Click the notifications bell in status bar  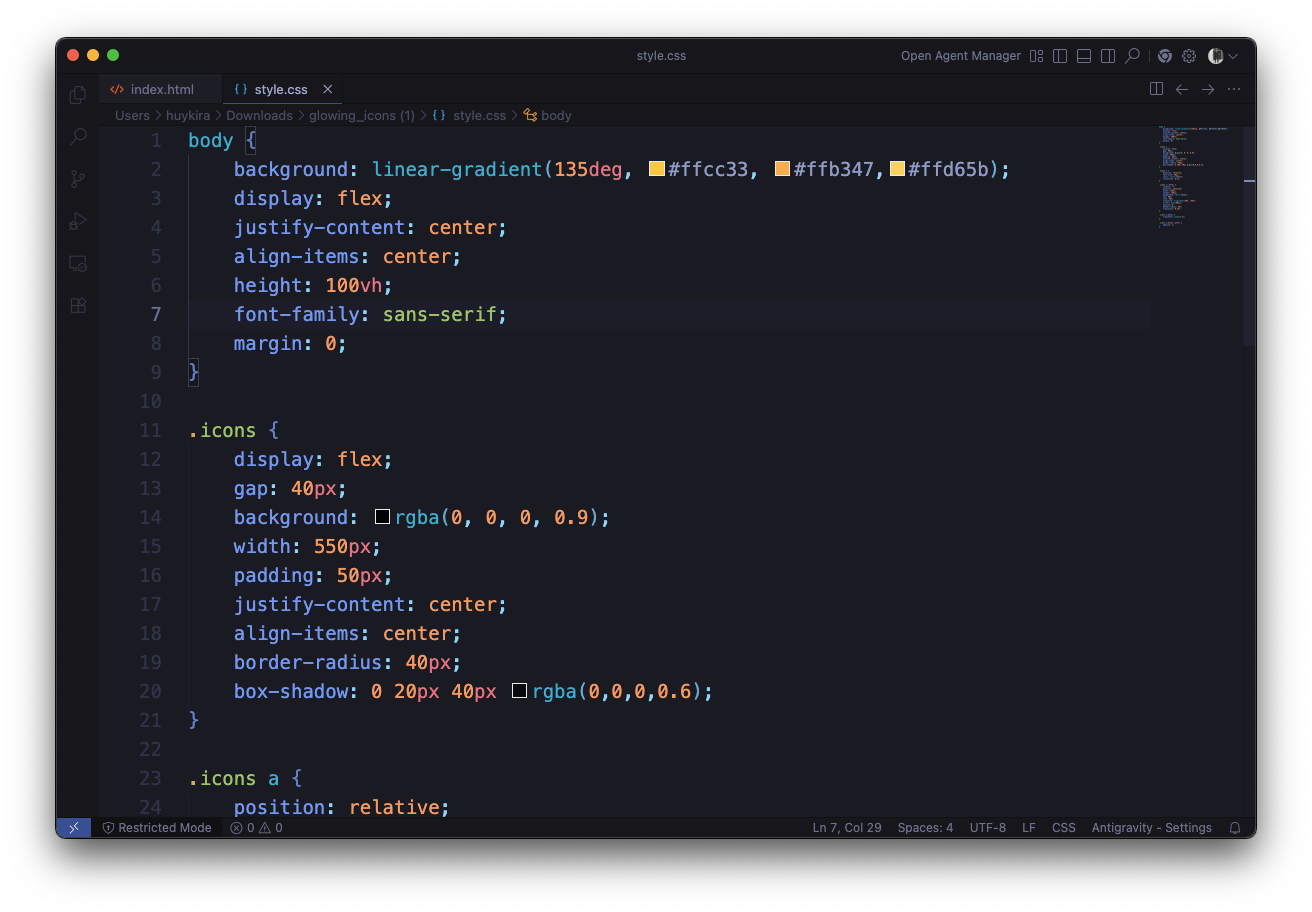click(x=1235, y=828)
